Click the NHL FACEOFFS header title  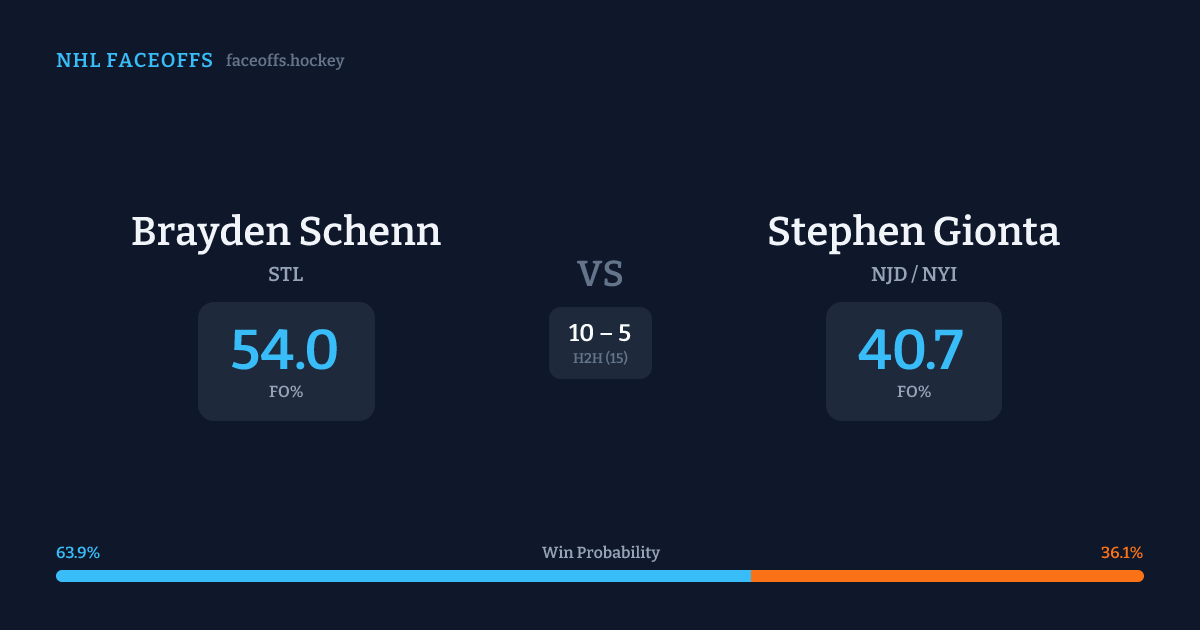coord(134,61)
